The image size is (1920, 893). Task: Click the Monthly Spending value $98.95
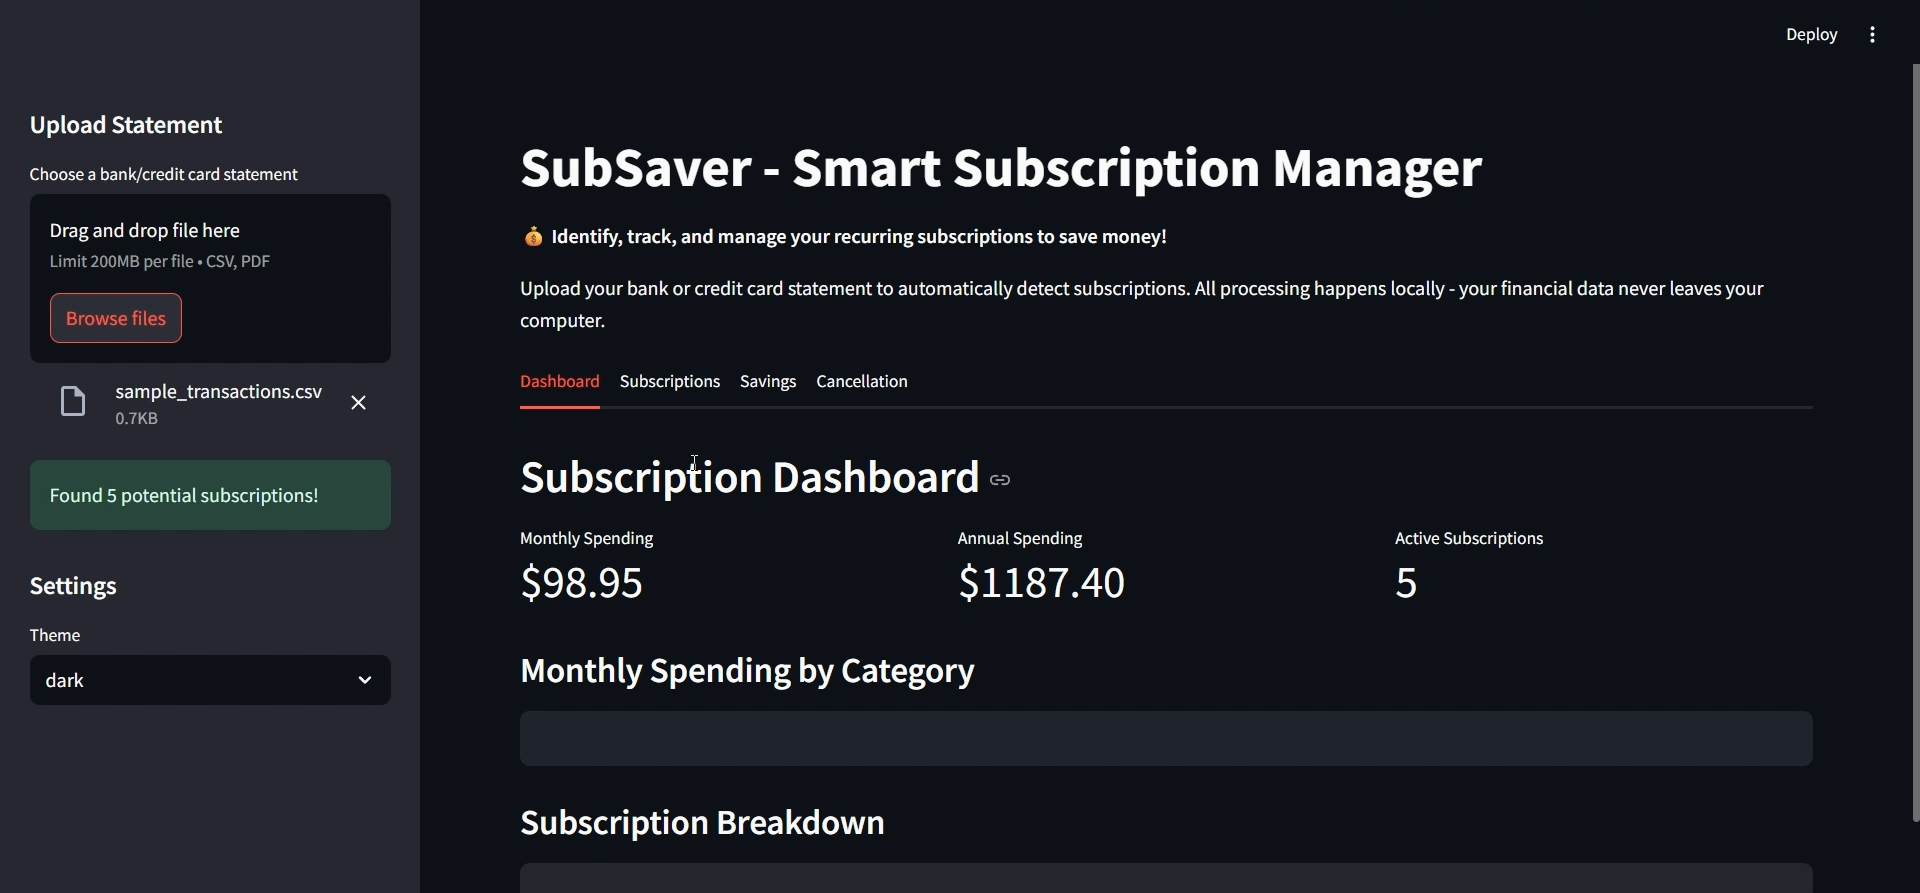click(581, 583)
